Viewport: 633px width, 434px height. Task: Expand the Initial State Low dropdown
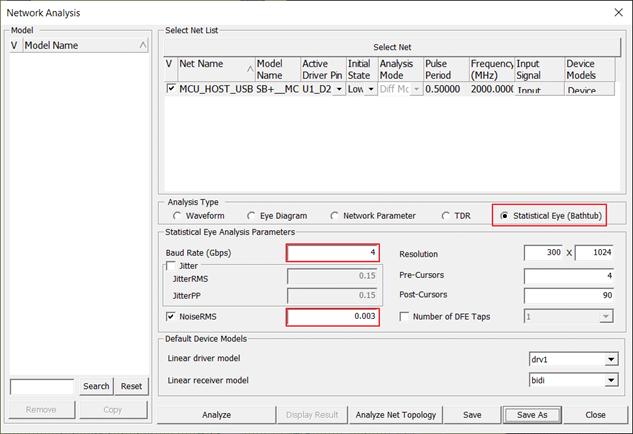pos(371,89)
